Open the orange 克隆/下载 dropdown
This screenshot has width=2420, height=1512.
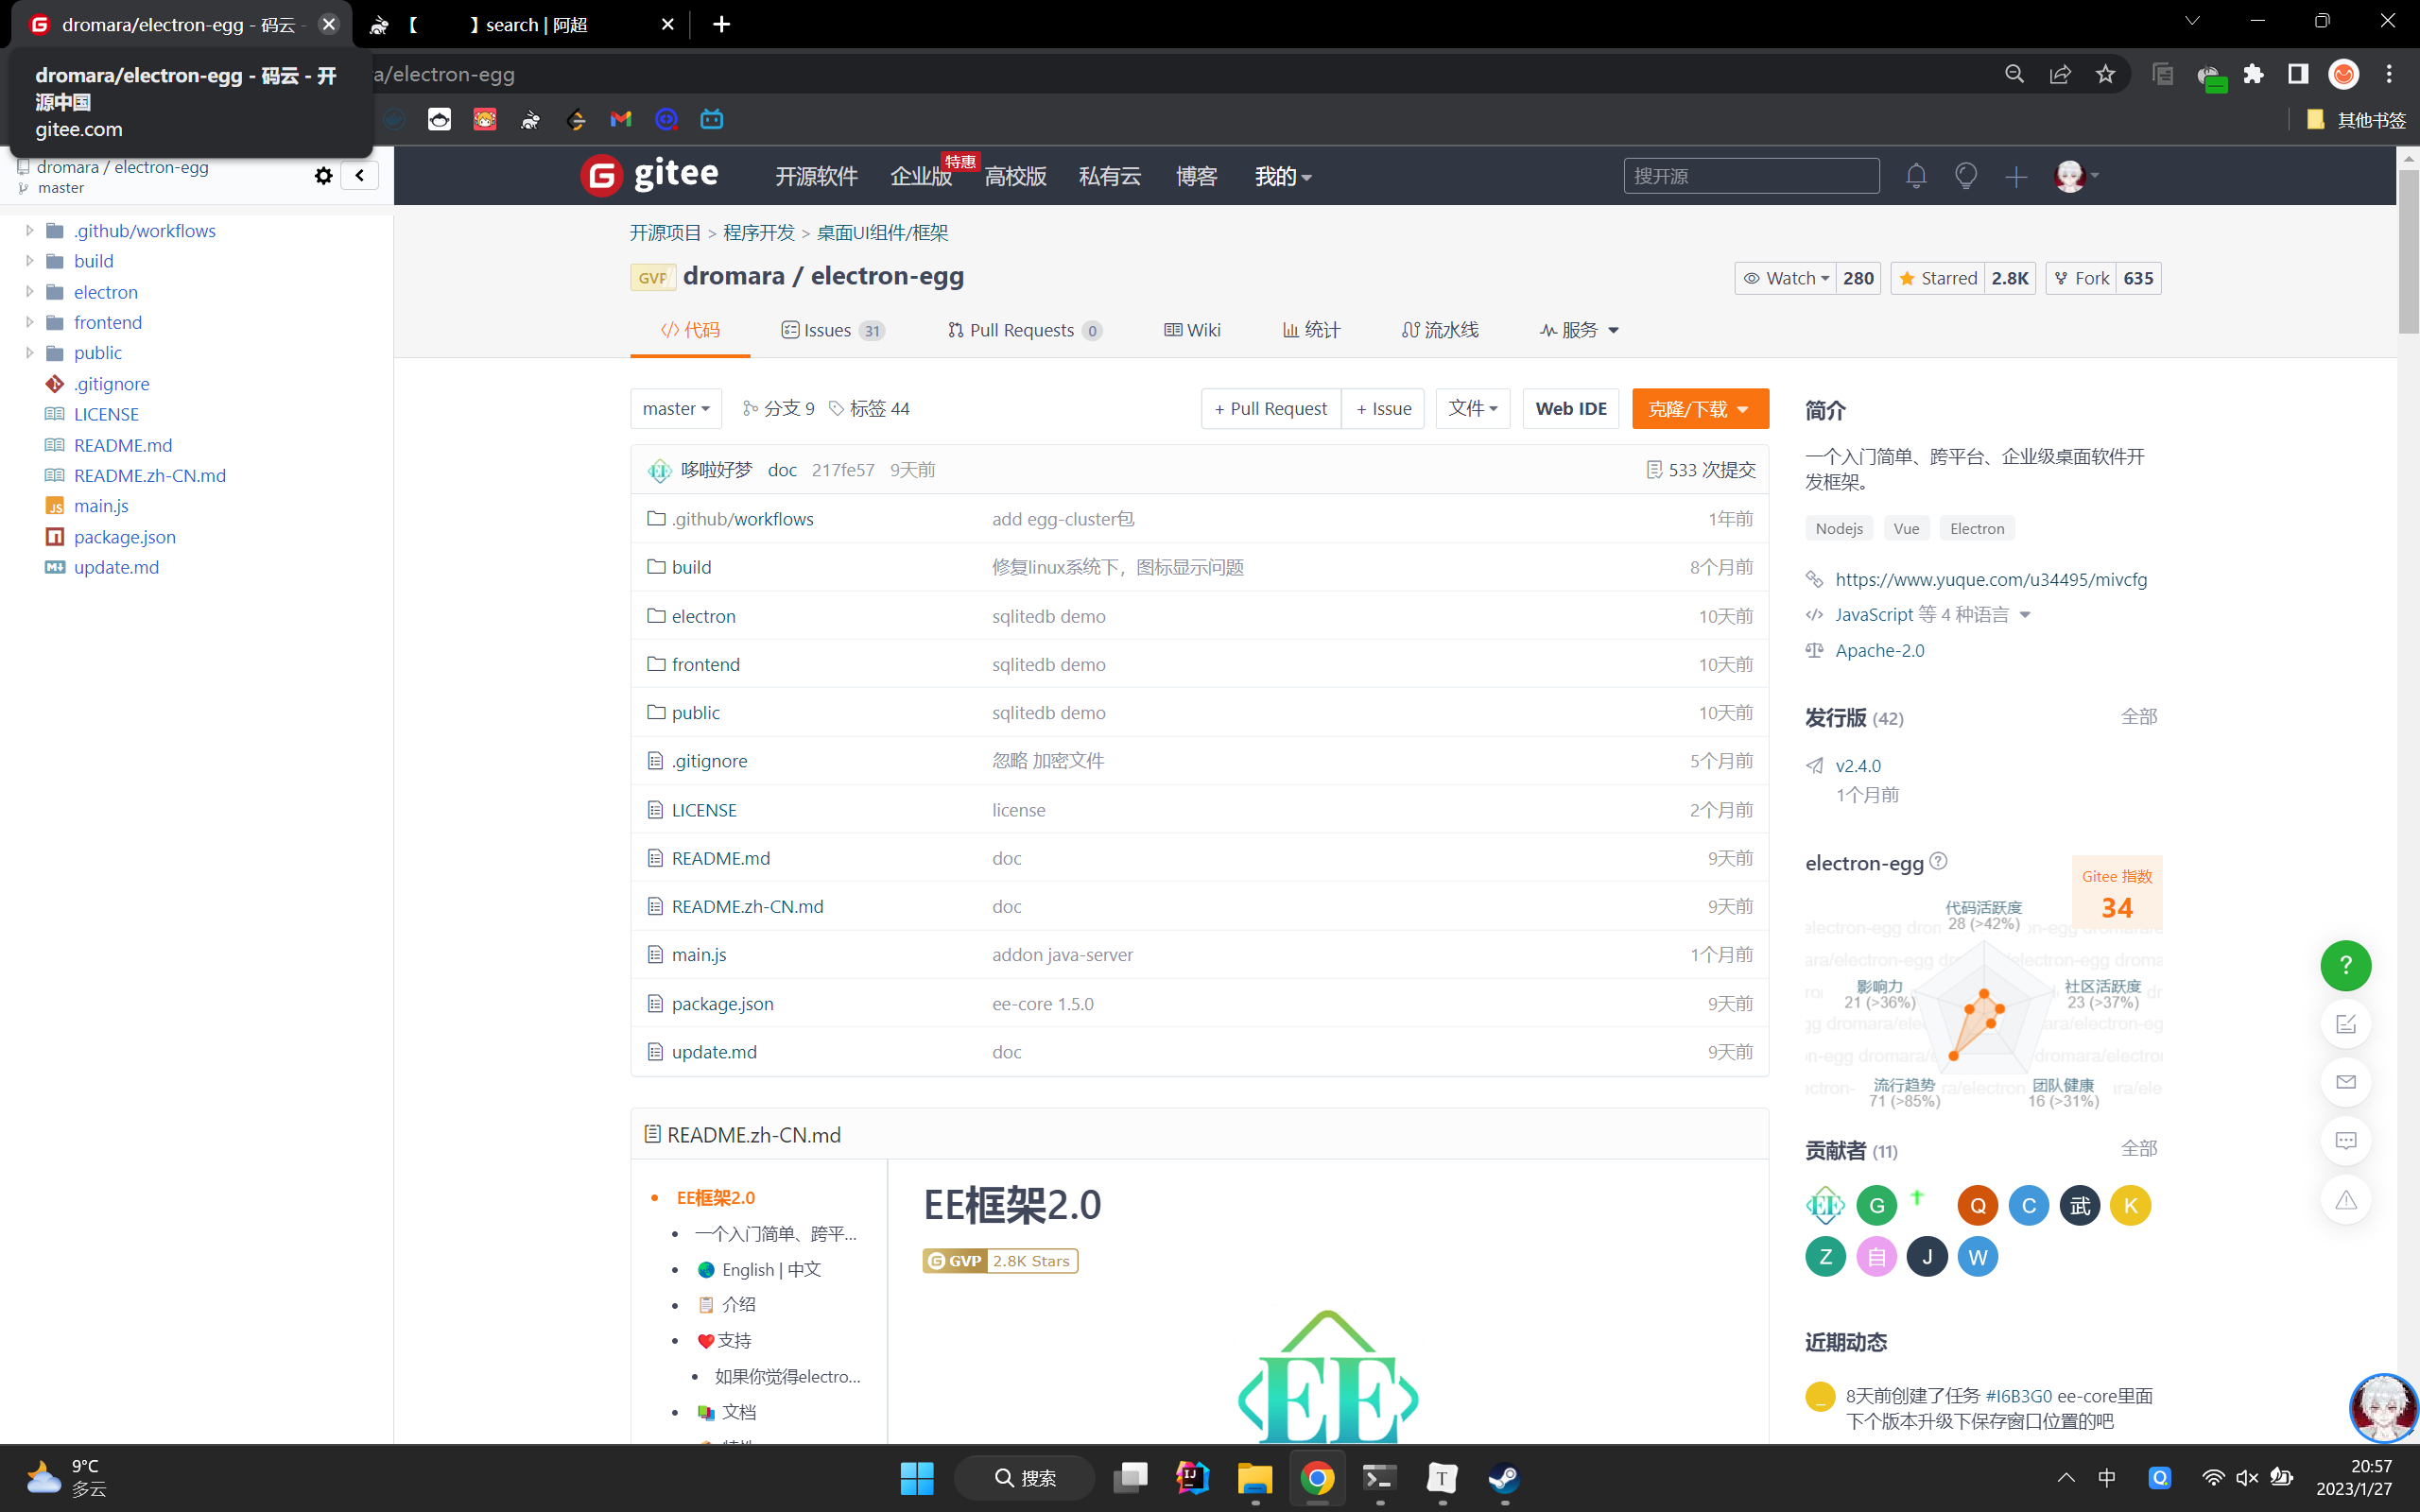coord(1699,408)
